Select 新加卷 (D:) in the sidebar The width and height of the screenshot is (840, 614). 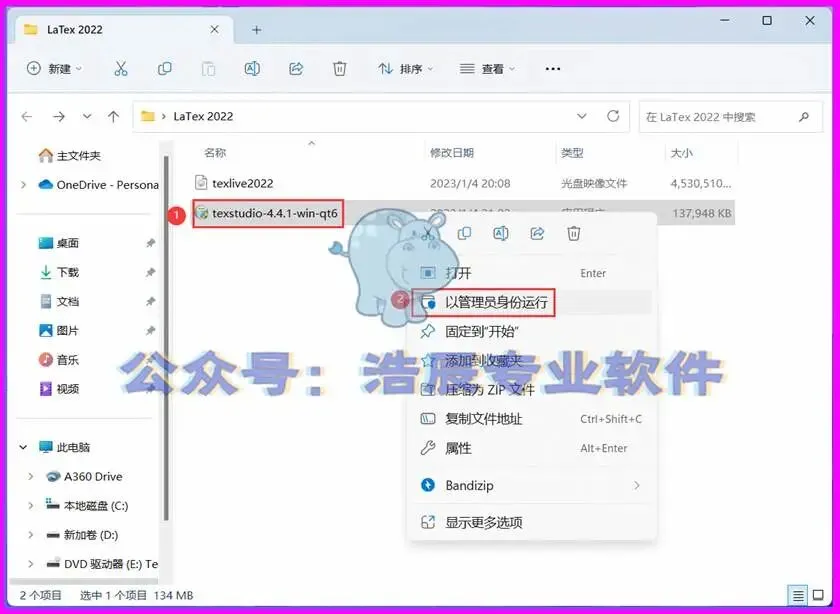[82, 535]
